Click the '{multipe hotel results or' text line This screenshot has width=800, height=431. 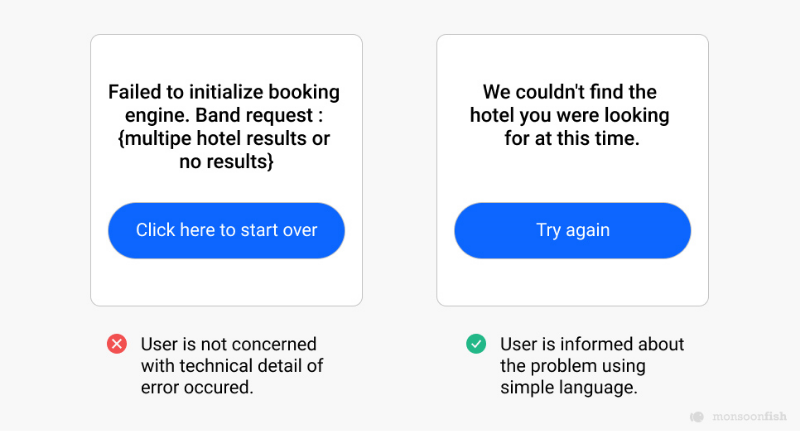[224, 139]
